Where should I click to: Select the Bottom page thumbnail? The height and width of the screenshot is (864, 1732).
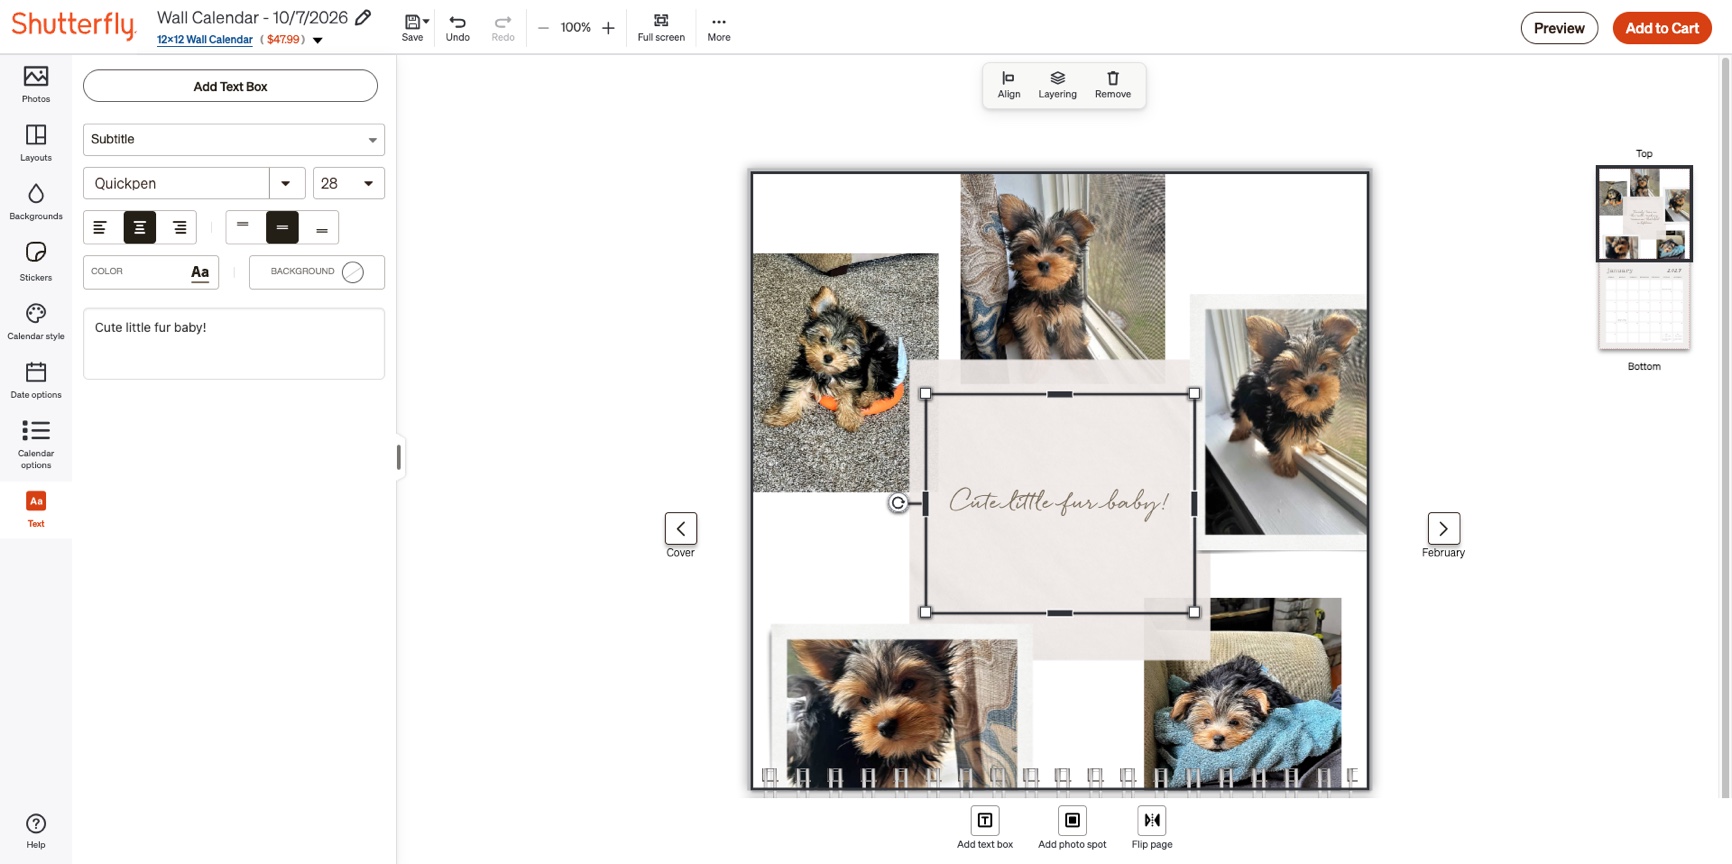coord(1644,307)
